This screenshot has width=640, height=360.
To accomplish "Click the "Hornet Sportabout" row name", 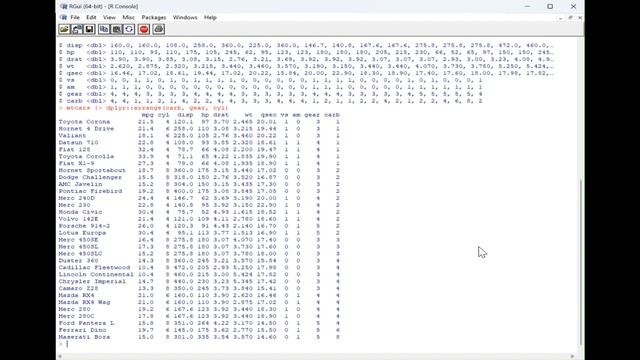I will 92,170.
